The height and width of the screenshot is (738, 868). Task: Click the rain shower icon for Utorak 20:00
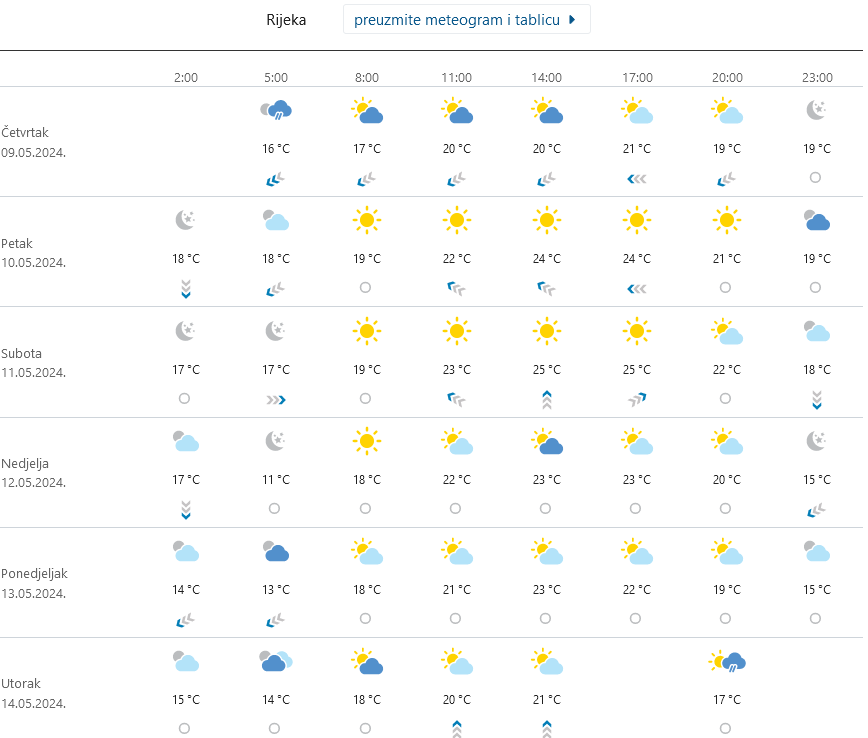click(727, 661)
